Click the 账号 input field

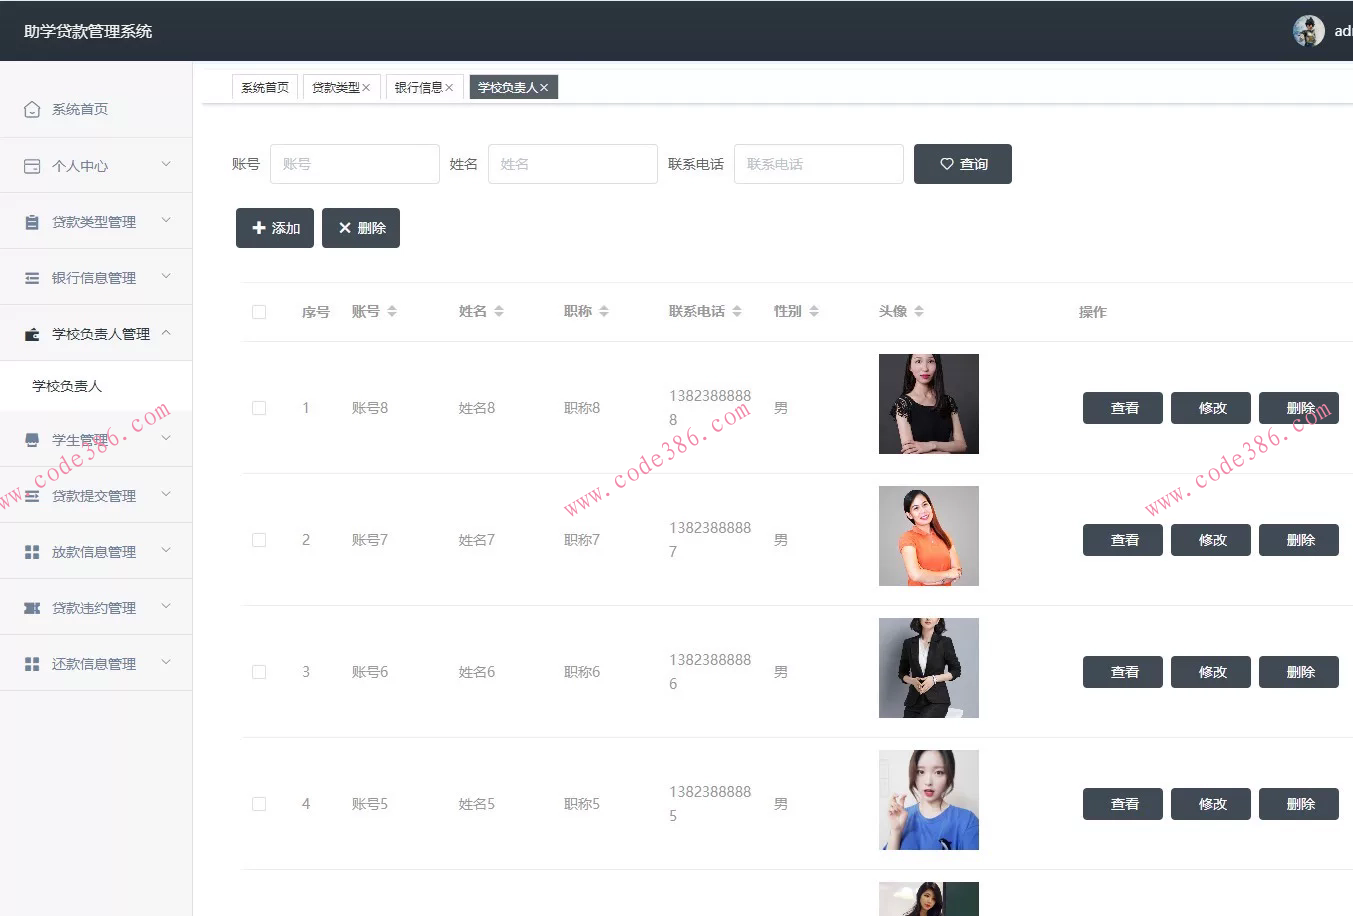pyautogui.click(x=355, y=163)
